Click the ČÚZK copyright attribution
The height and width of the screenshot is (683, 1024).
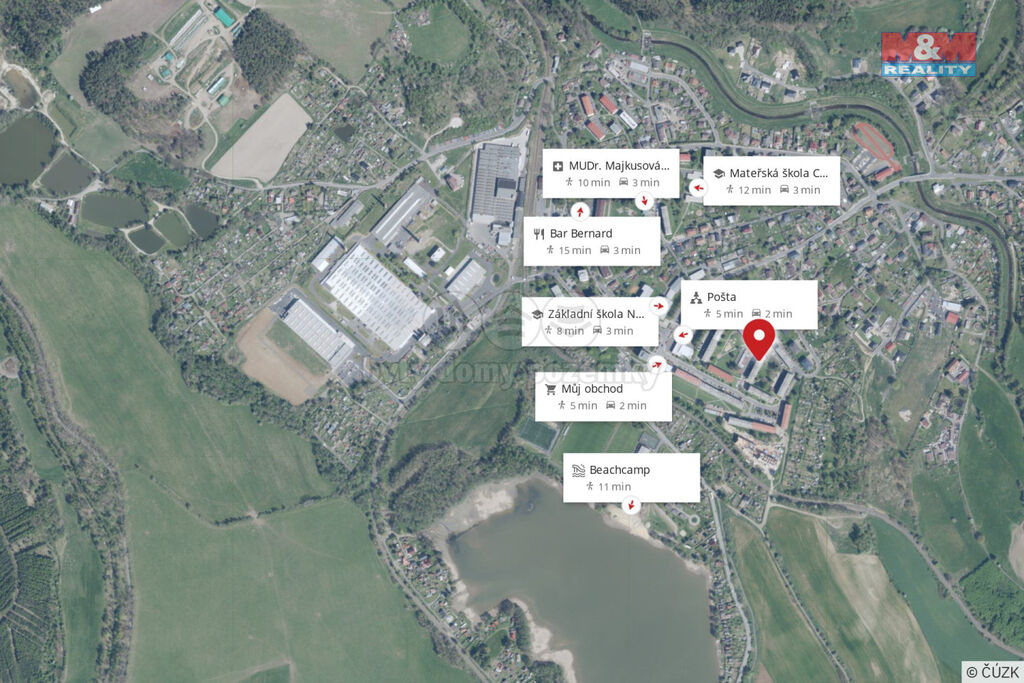(992, 672)
